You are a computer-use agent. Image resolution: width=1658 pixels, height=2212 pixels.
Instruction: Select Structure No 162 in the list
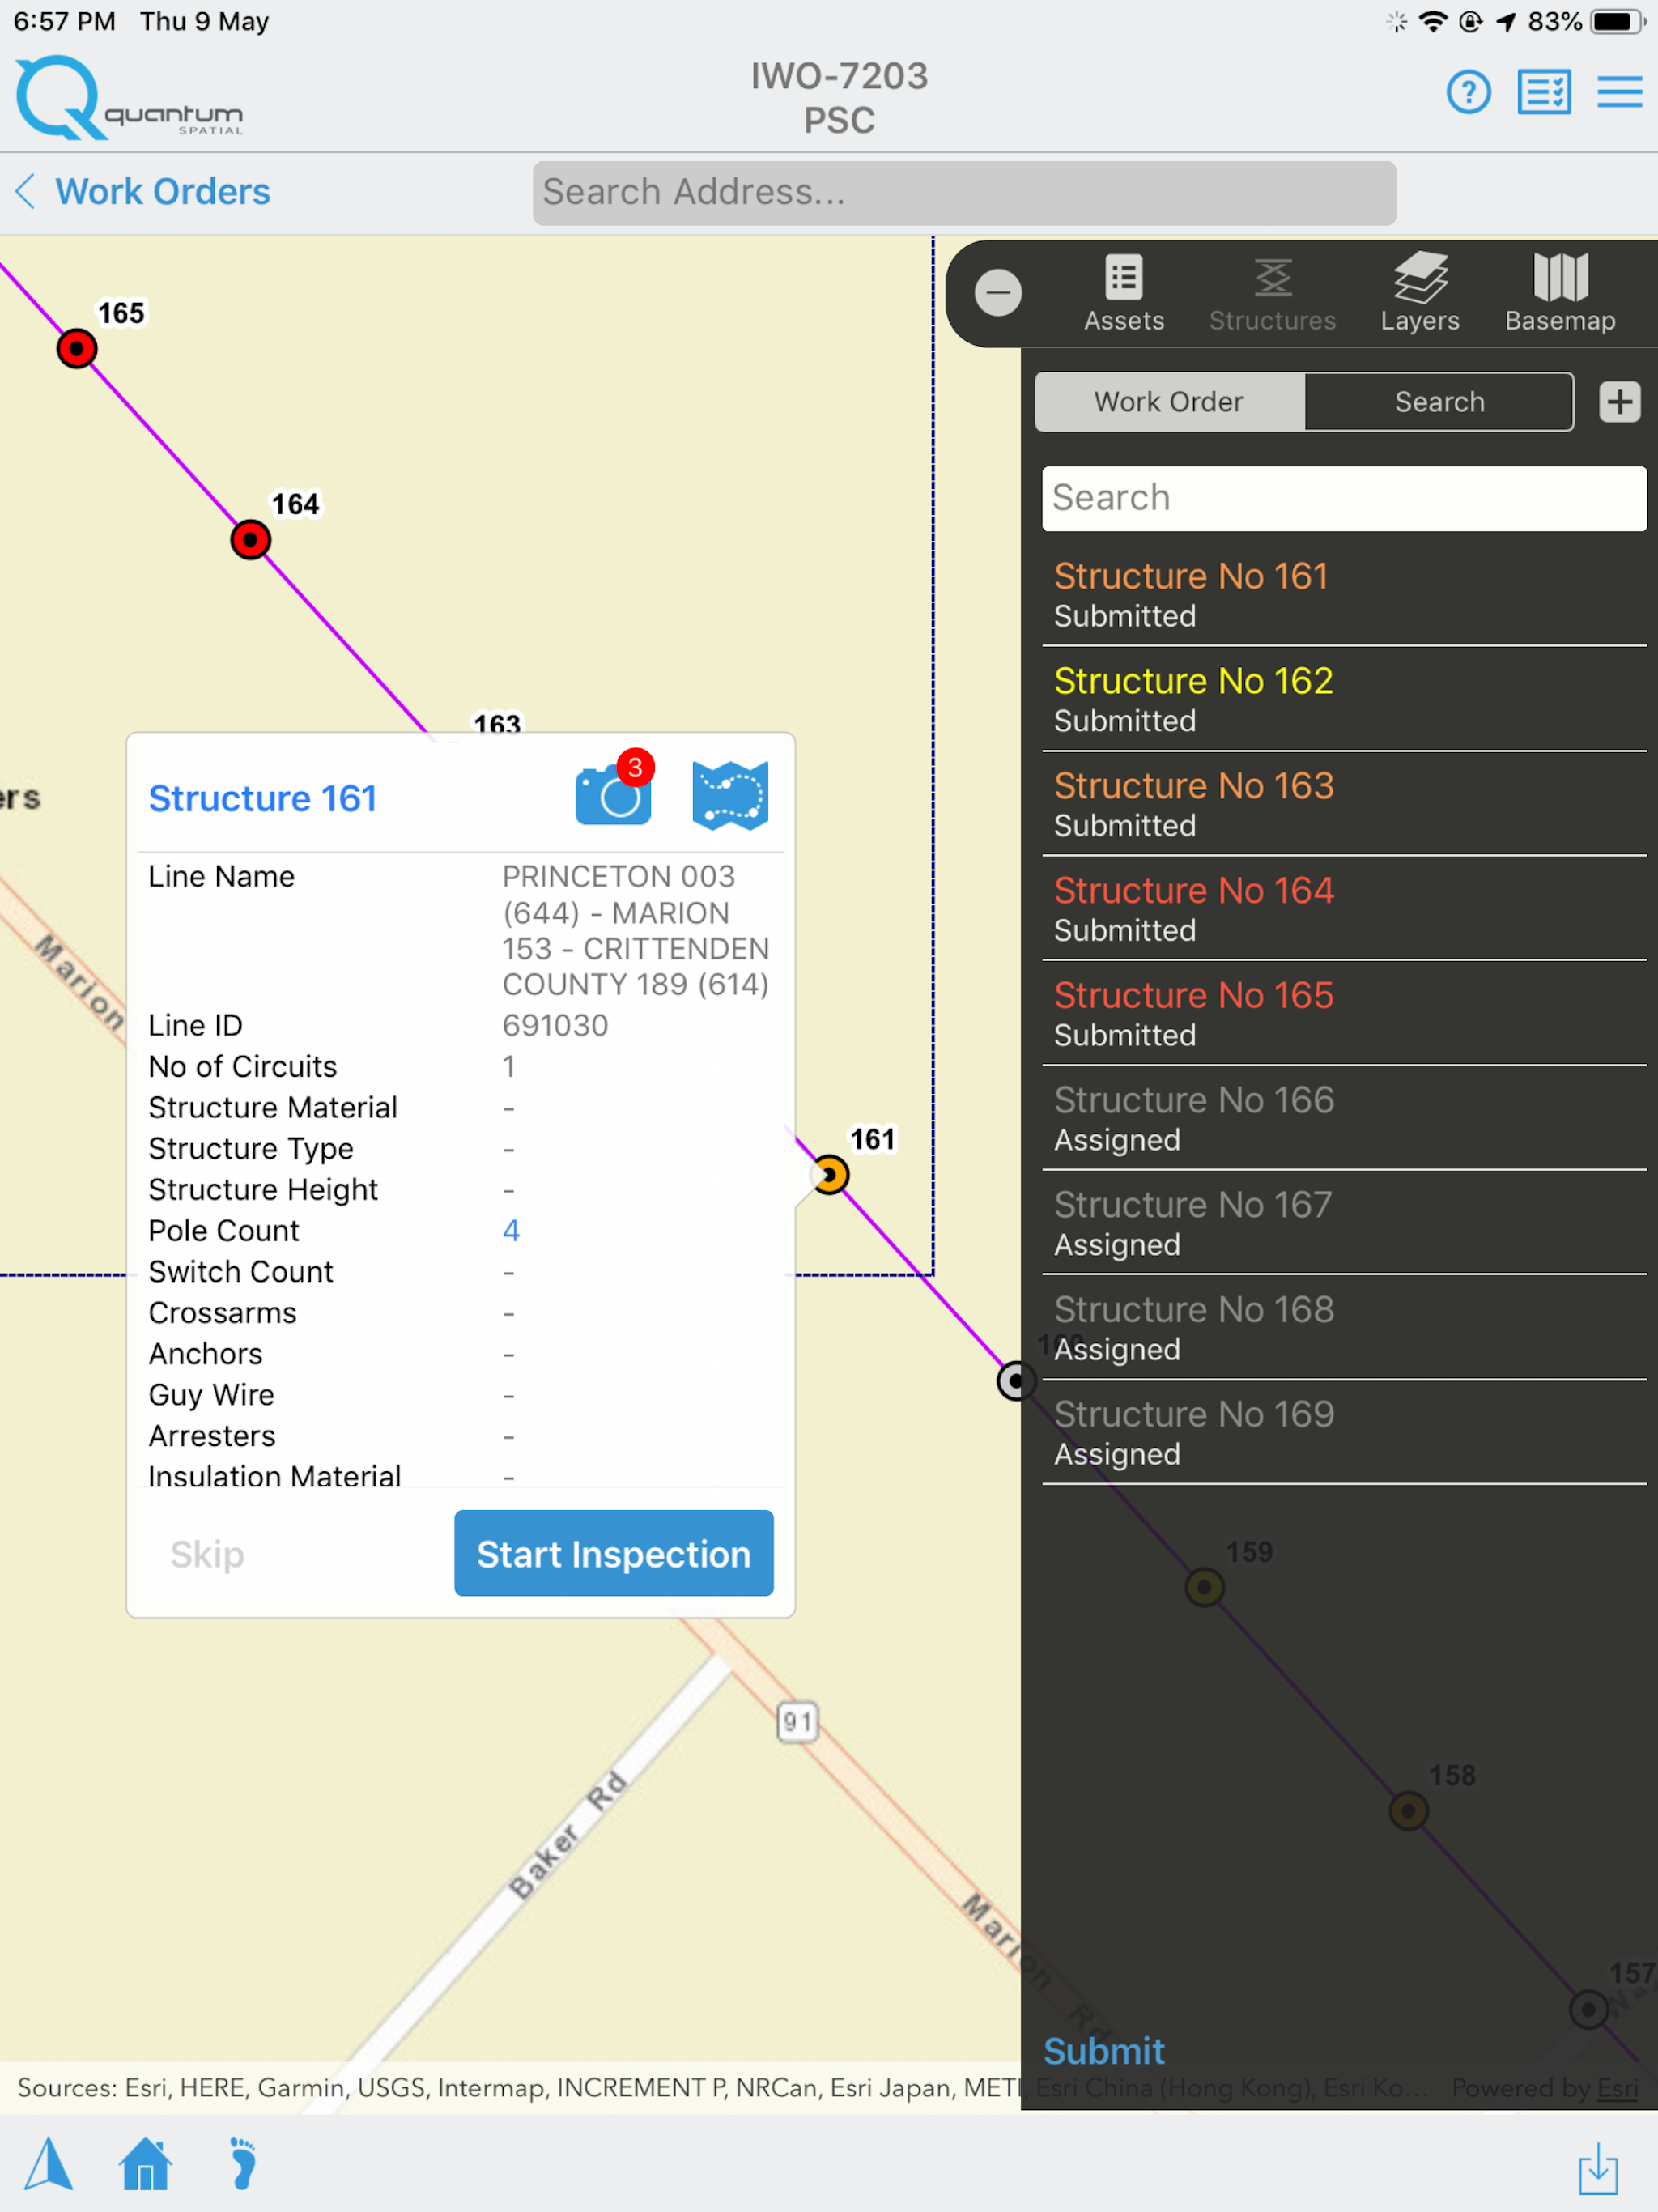coord(1343,699)
